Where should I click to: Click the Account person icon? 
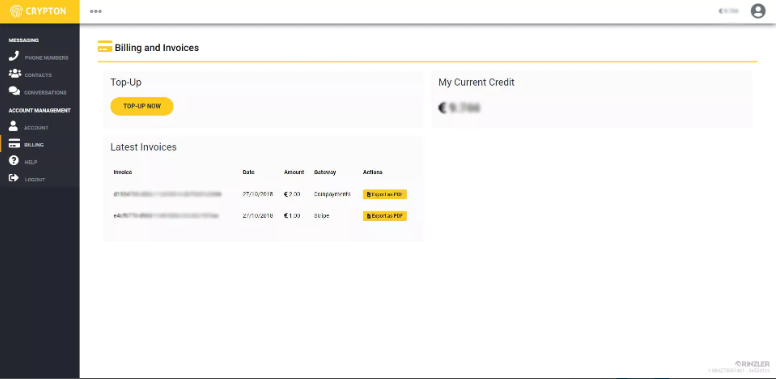[13, 126]
